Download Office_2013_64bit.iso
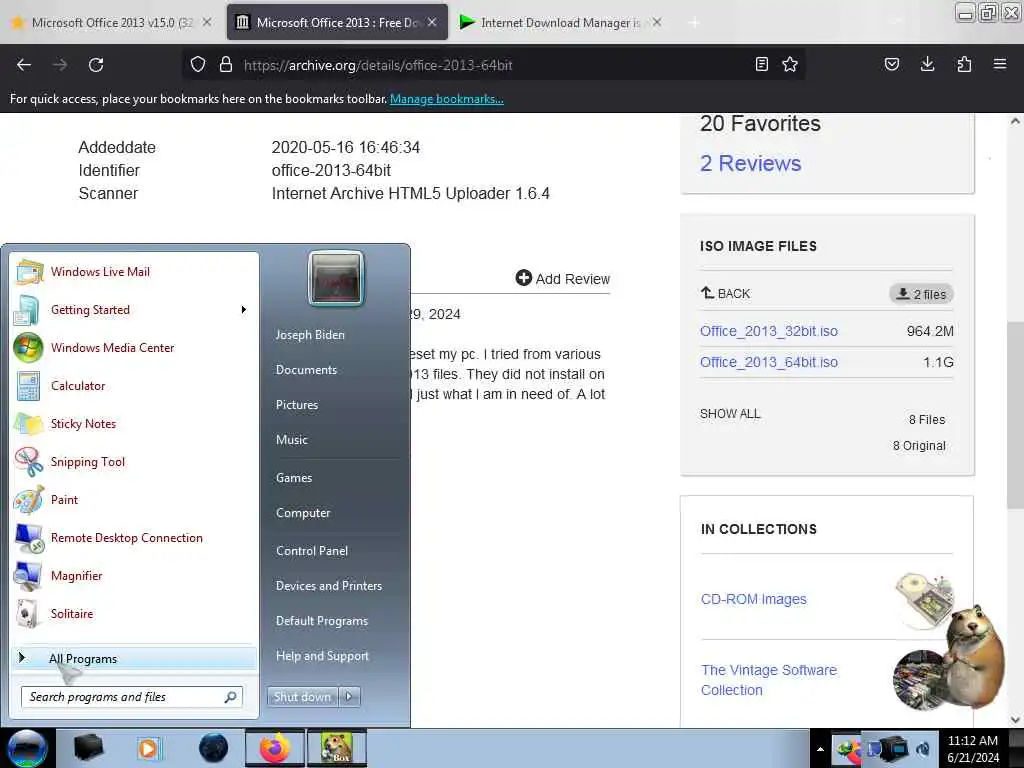 point(769,362)
